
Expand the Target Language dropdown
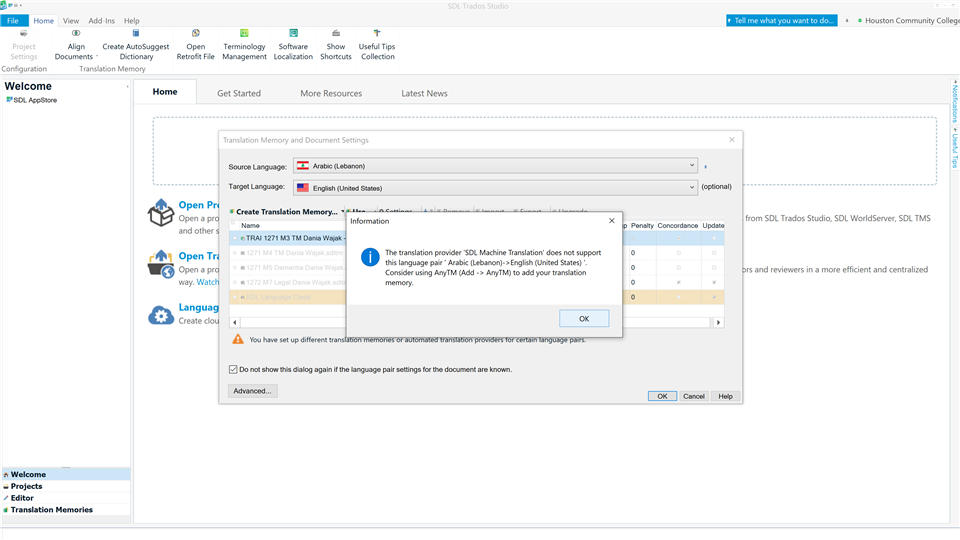click(692, 187)
